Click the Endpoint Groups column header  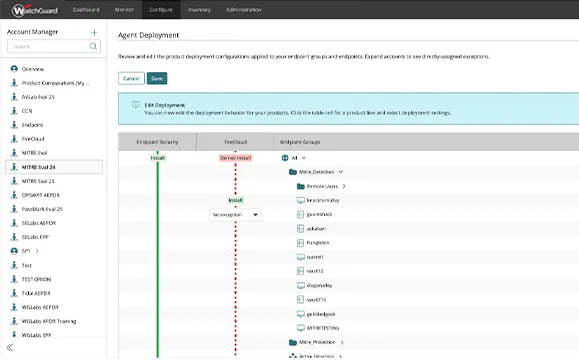(300, 142)
